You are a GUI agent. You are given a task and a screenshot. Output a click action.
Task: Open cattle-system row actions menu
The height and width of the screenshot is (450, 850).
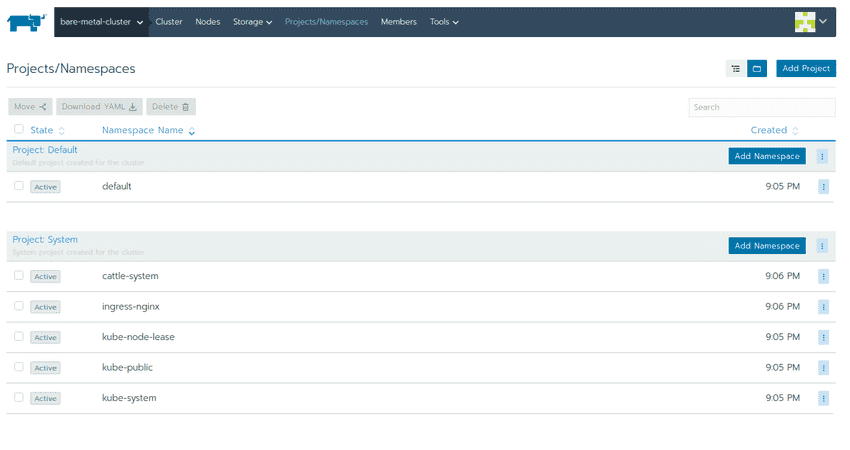(x=823, y=276)
